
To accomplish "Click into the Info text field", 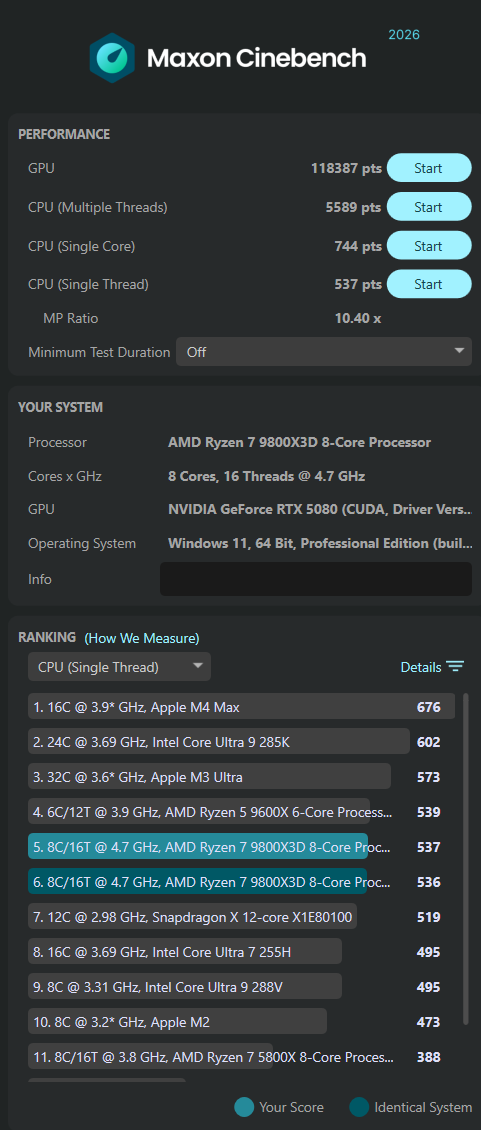I will tap(316, 579).
